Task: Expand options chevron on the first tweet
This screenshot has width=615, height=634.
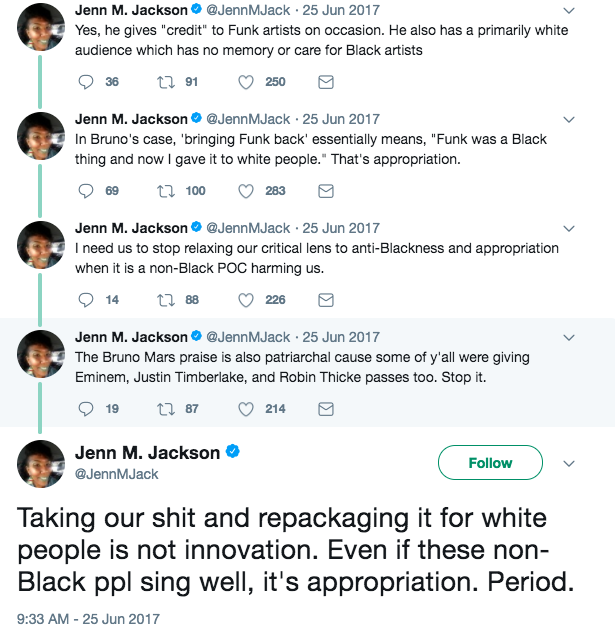Action: tap(569, 11)
